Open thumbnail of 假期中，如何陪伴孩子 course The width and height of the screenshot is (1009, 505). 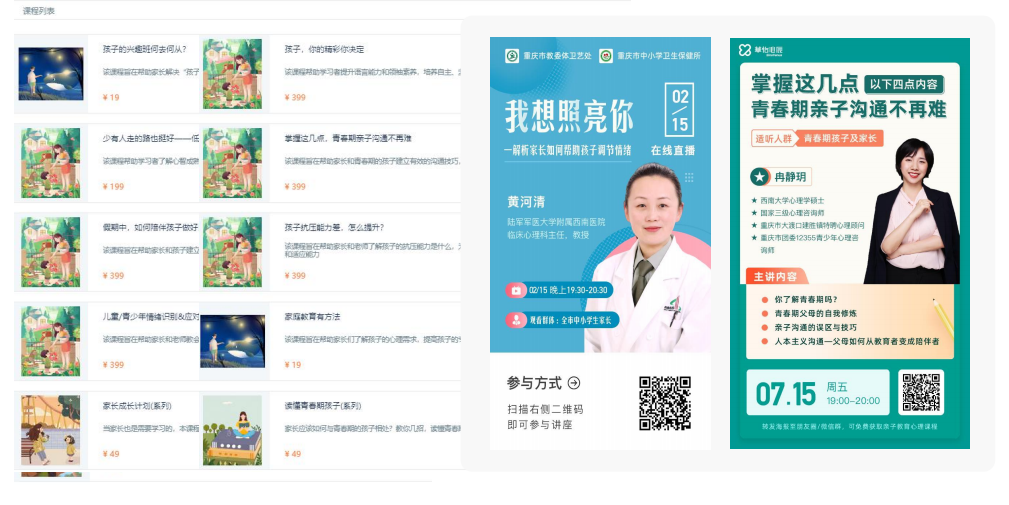coord(51,252)
